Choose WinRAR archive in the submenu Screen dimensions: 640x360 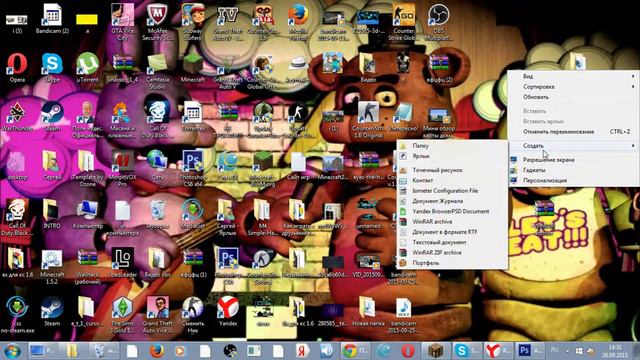[452, 222]
